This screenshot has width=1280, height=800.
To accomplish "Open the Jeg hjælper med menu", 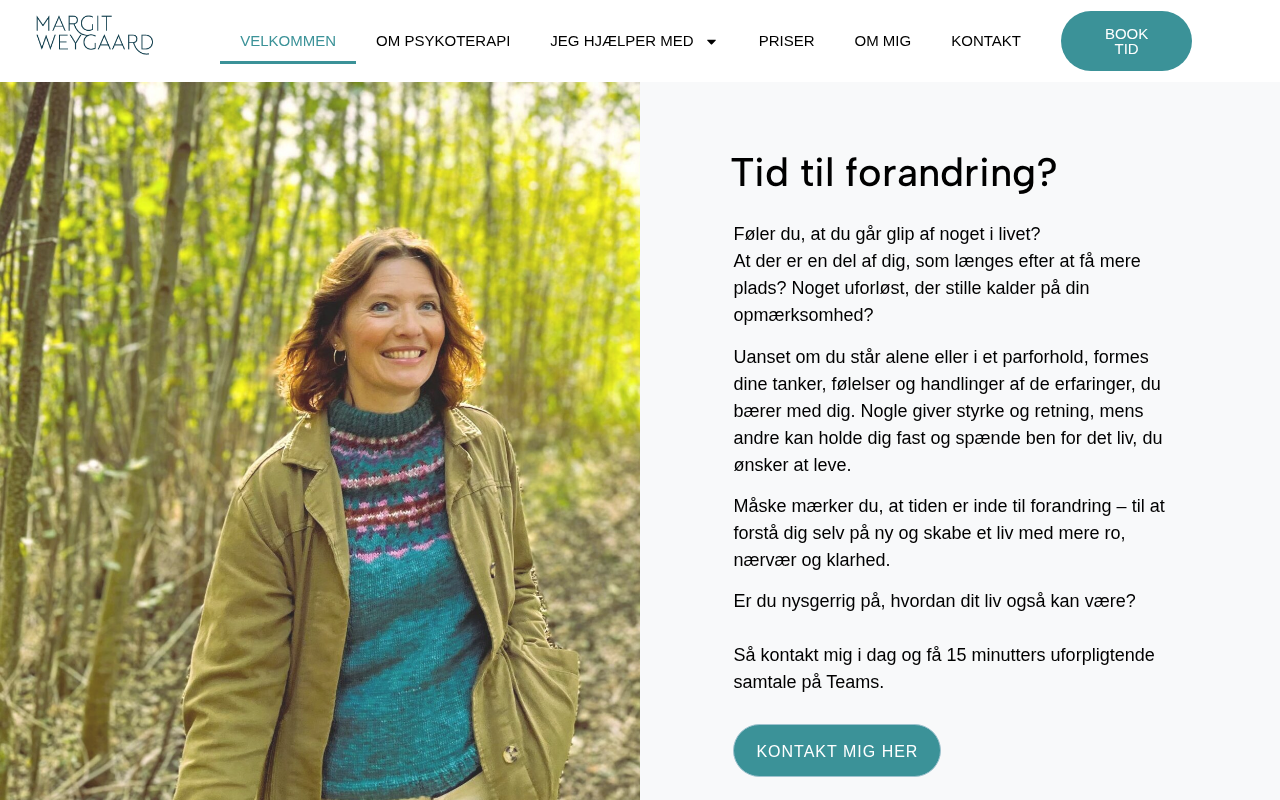I will [x=622, y=41].
